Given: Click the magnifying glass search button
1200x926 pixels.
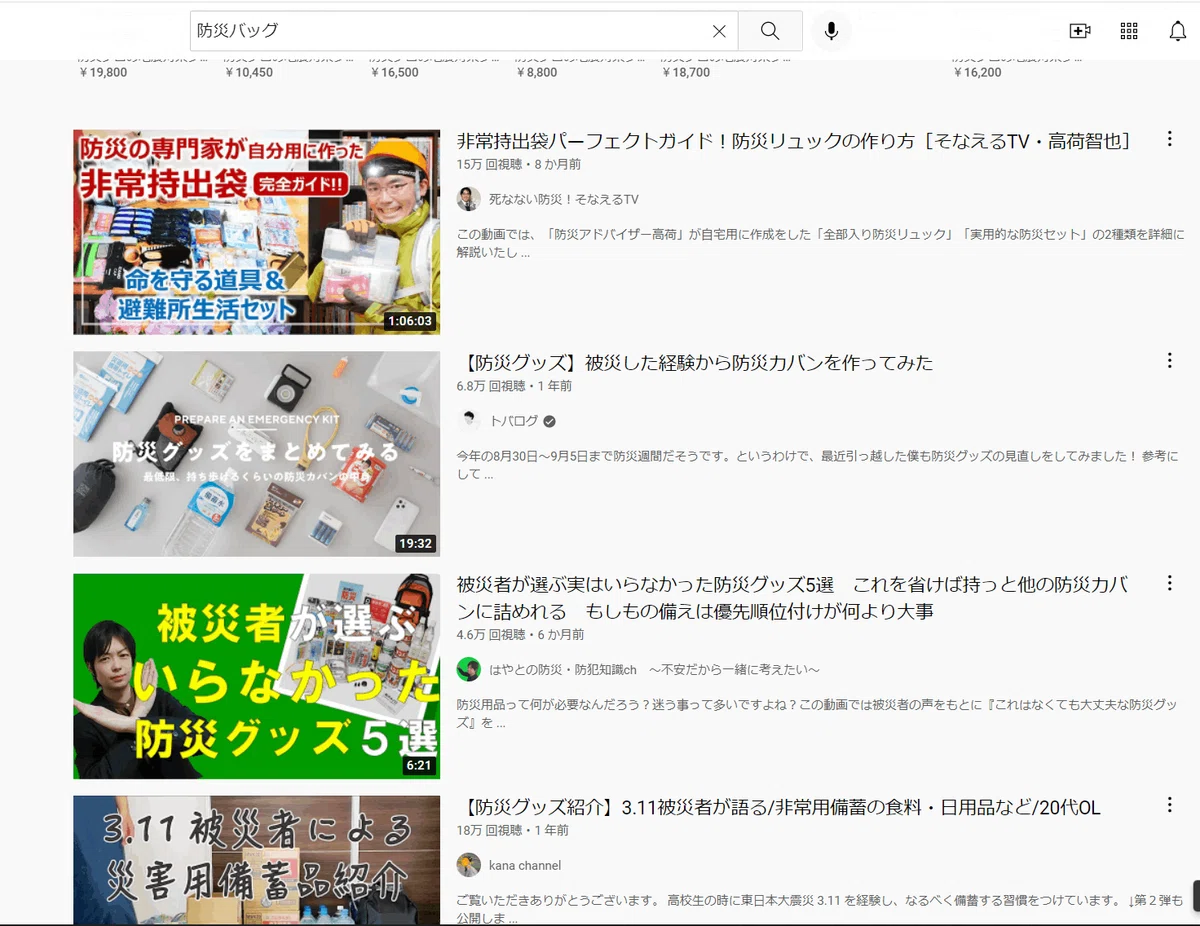Looking at the screenshot, I should coord(770,31).
